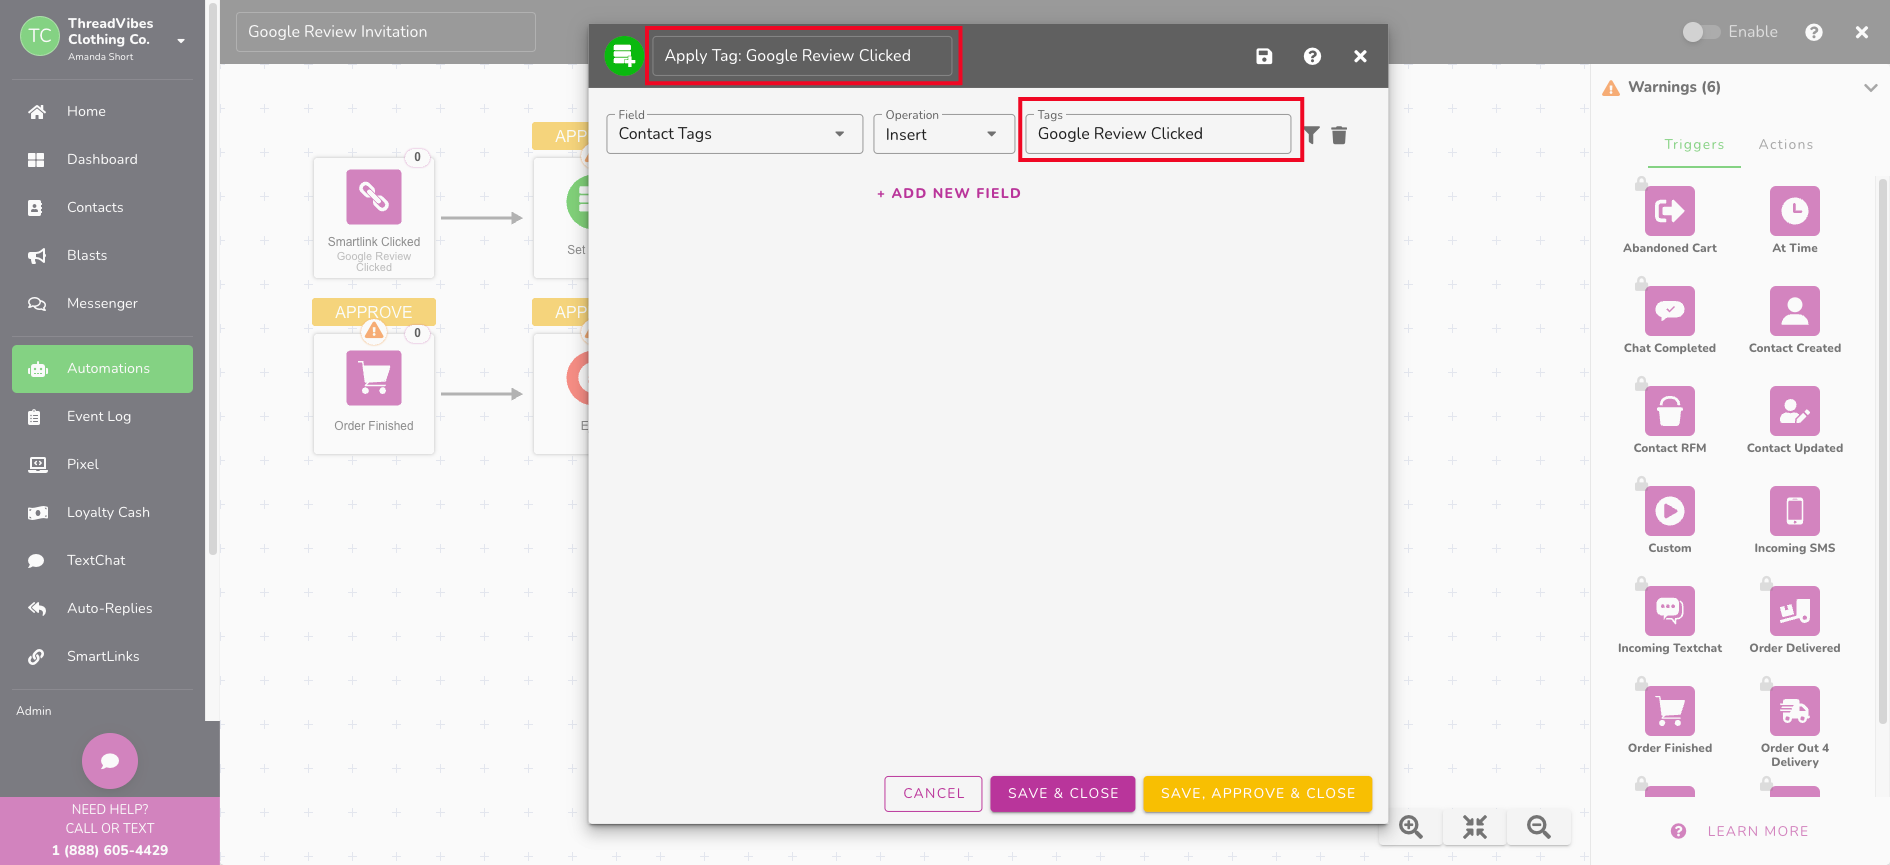Select the Abandoned Cart trigger icon
Image resolution: width=1890 pixels, height=865 pixels.
click(x=1670, y=211)
